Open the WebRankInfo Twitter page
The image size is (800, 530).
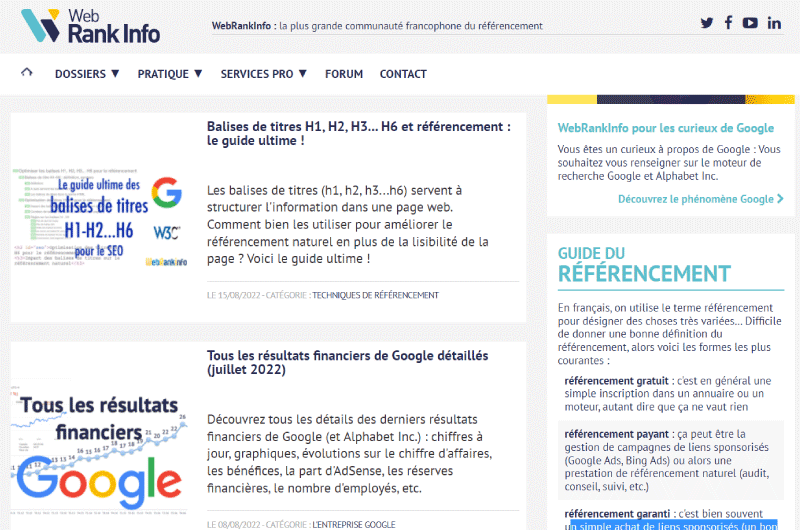pos(707,23)
